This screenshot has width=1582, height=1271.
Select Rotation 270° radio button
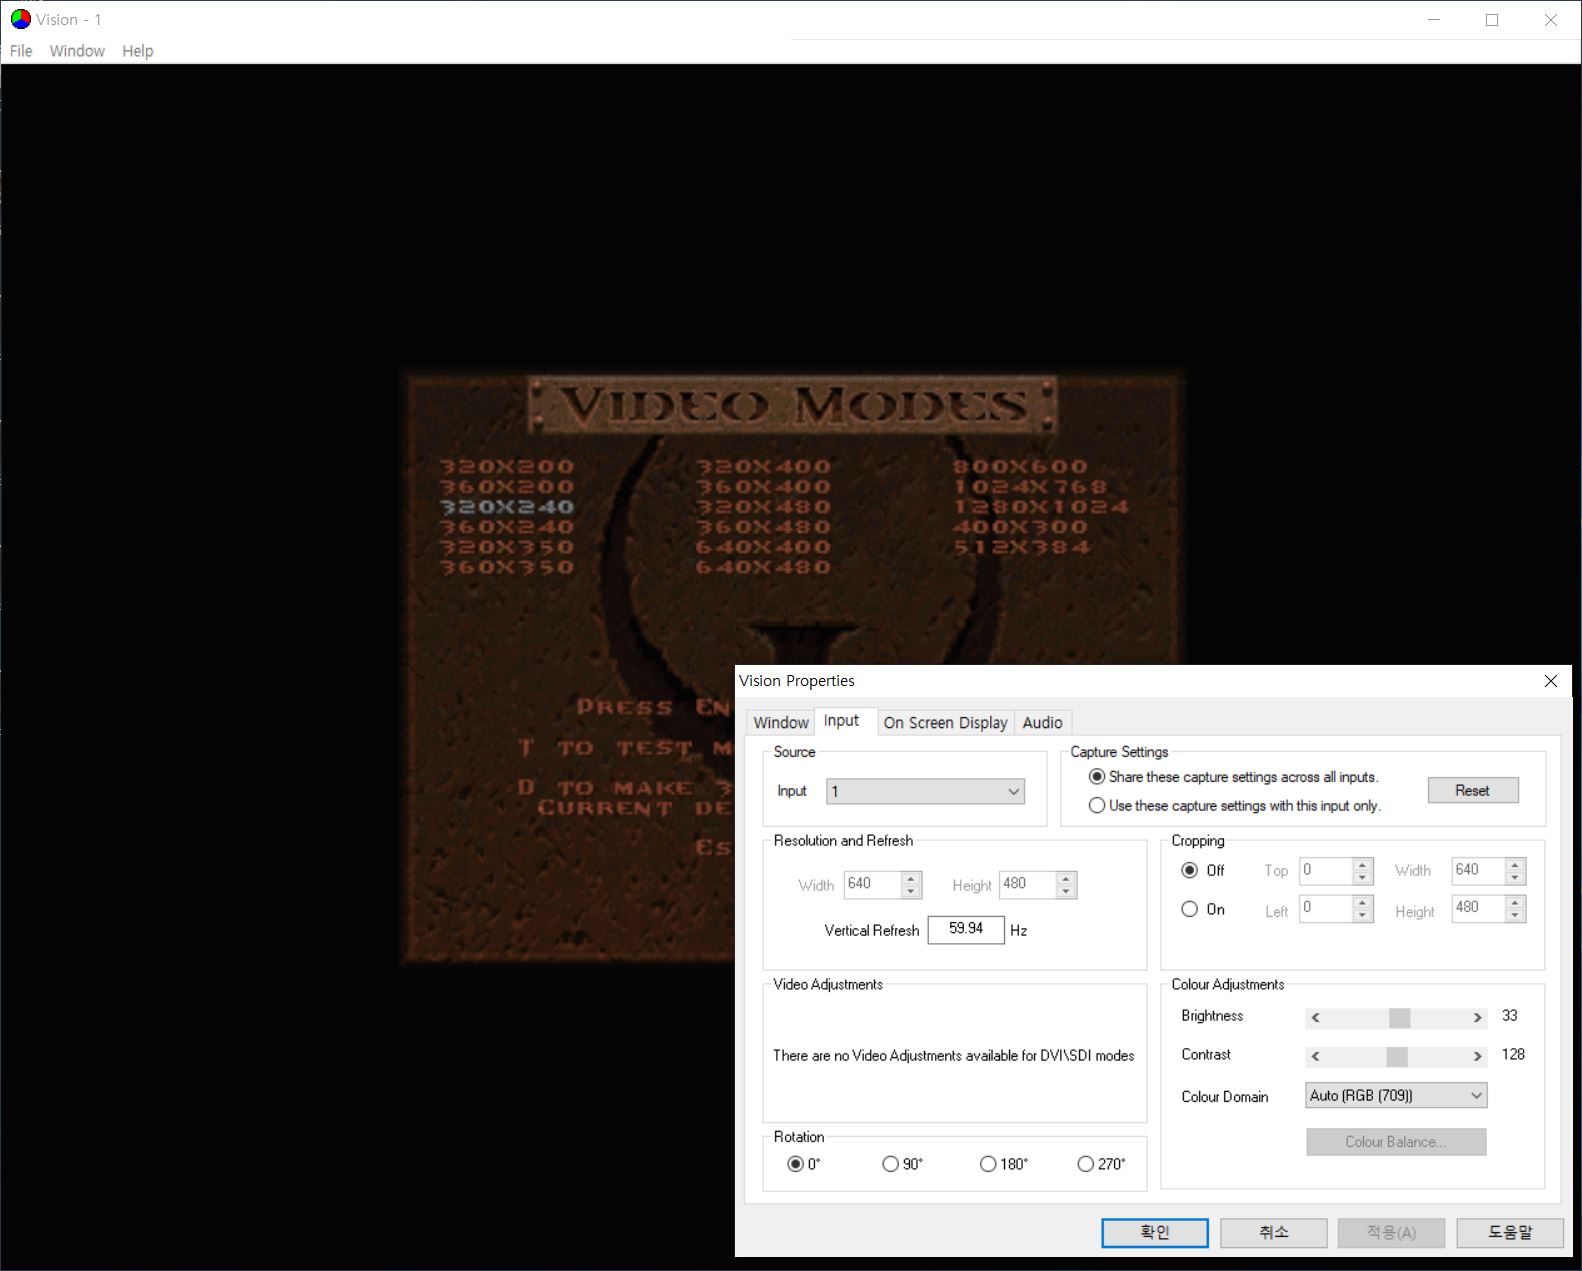click(x=1086, y=1164)
